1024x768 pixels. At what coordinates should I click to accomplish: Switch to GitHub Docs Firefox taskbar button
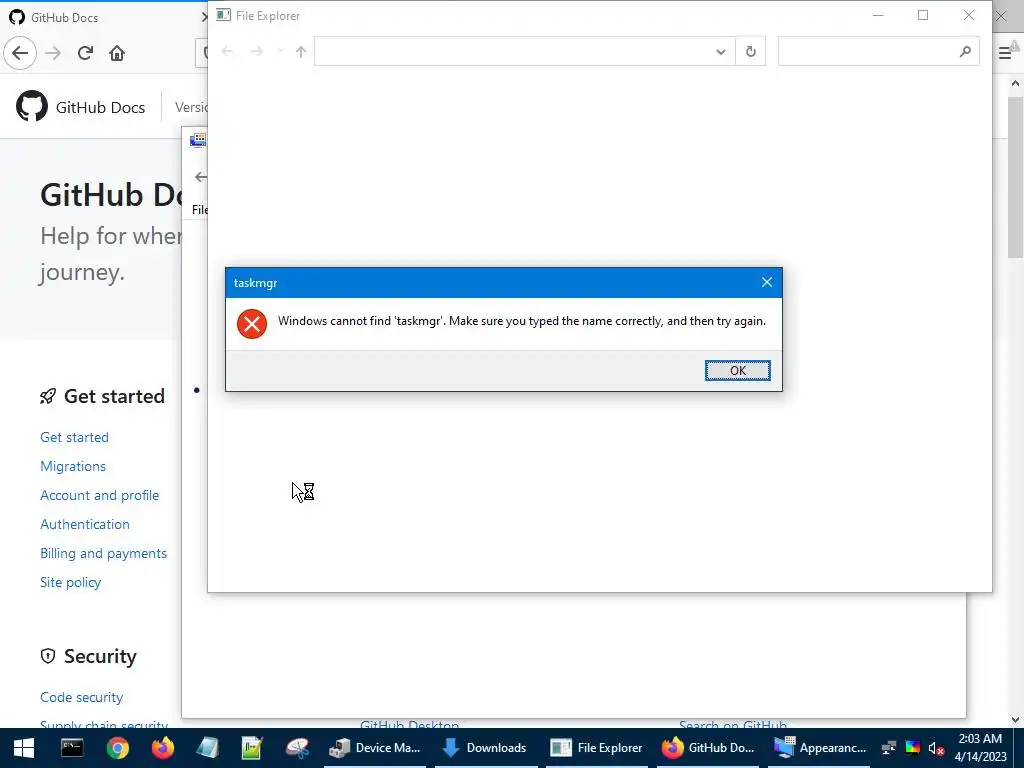click(x=708, y=748)
